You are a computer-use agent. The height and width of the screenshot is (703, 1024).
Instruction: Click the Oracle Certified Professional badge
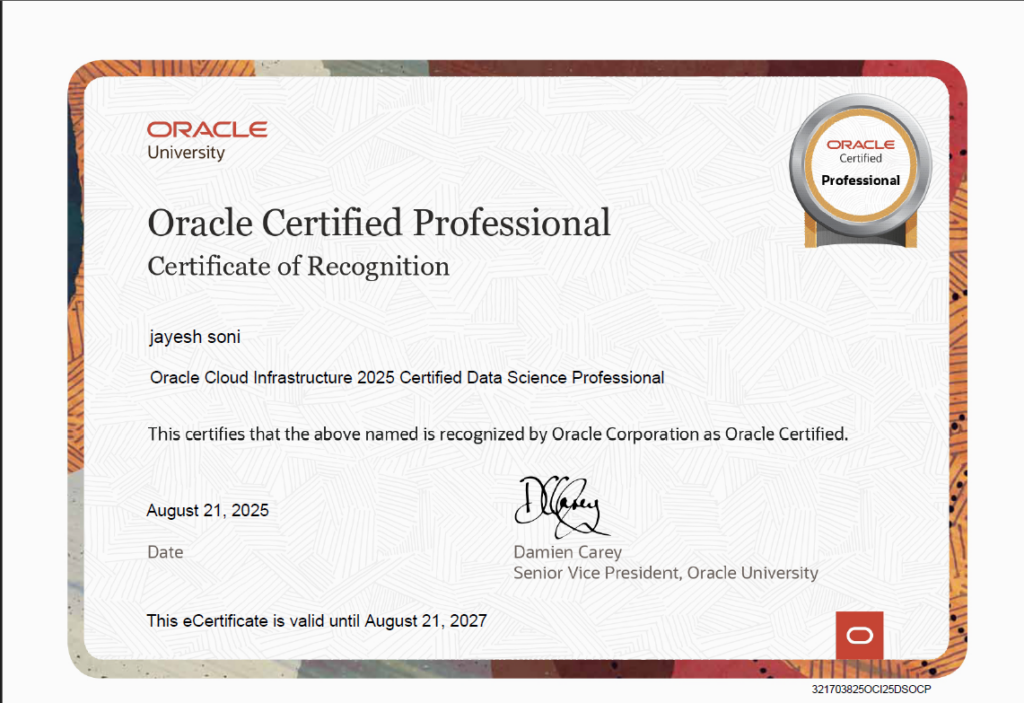(x=861, y=171)
